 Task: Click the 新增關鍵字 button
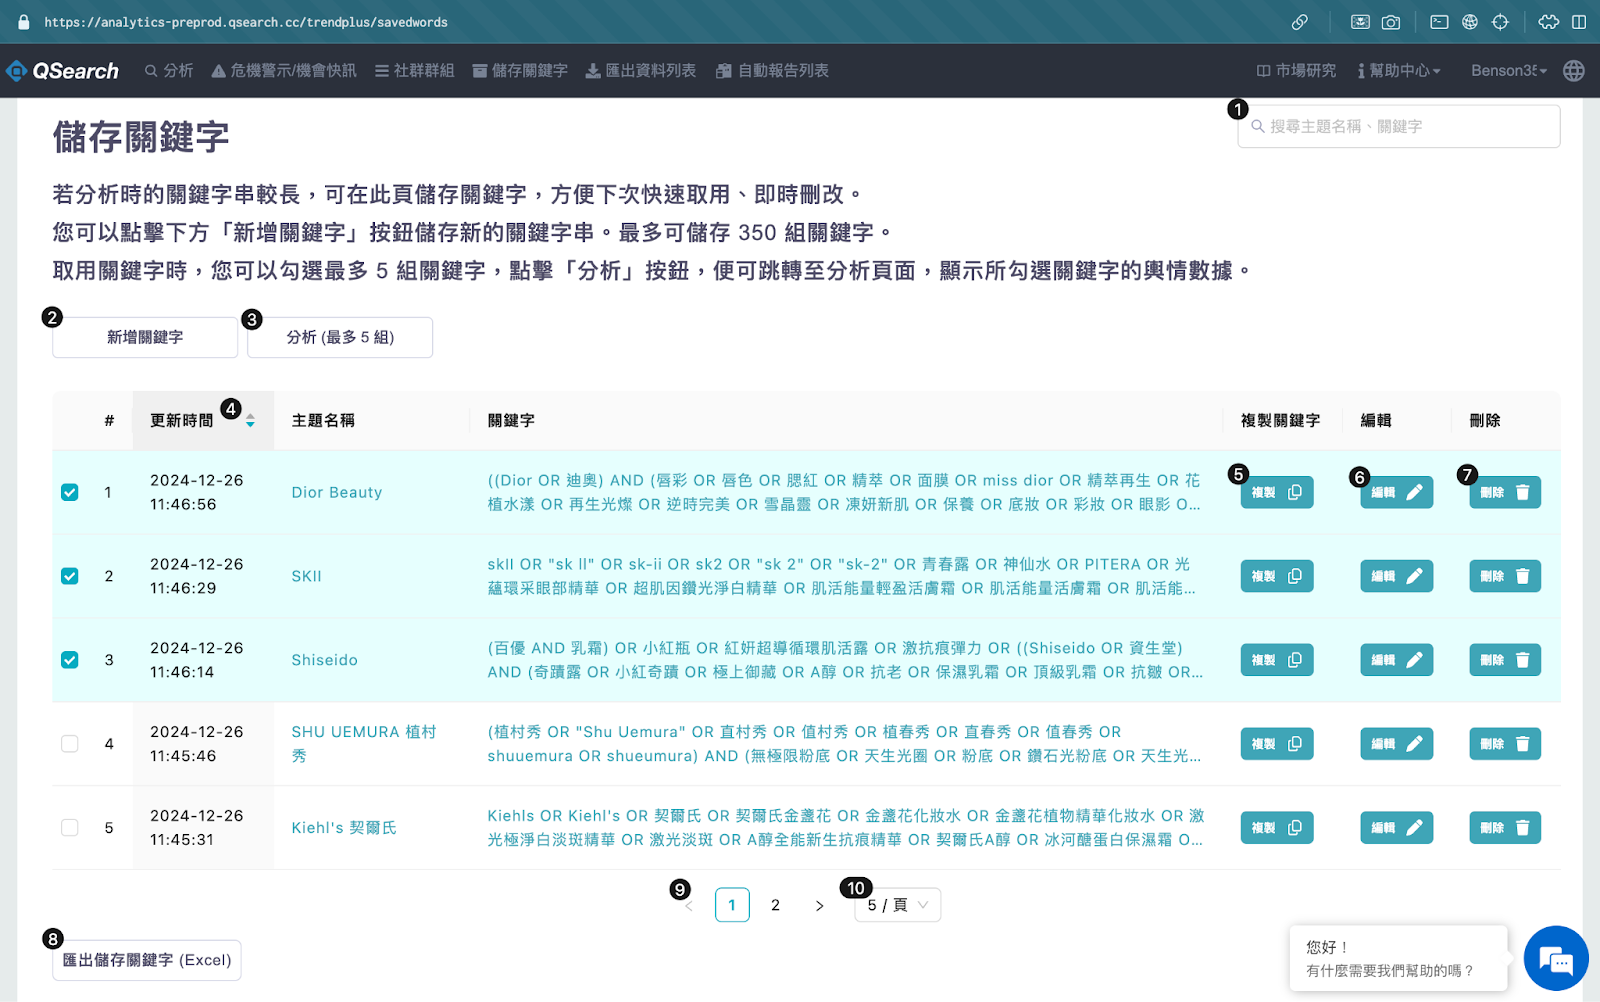coord(145,337)
